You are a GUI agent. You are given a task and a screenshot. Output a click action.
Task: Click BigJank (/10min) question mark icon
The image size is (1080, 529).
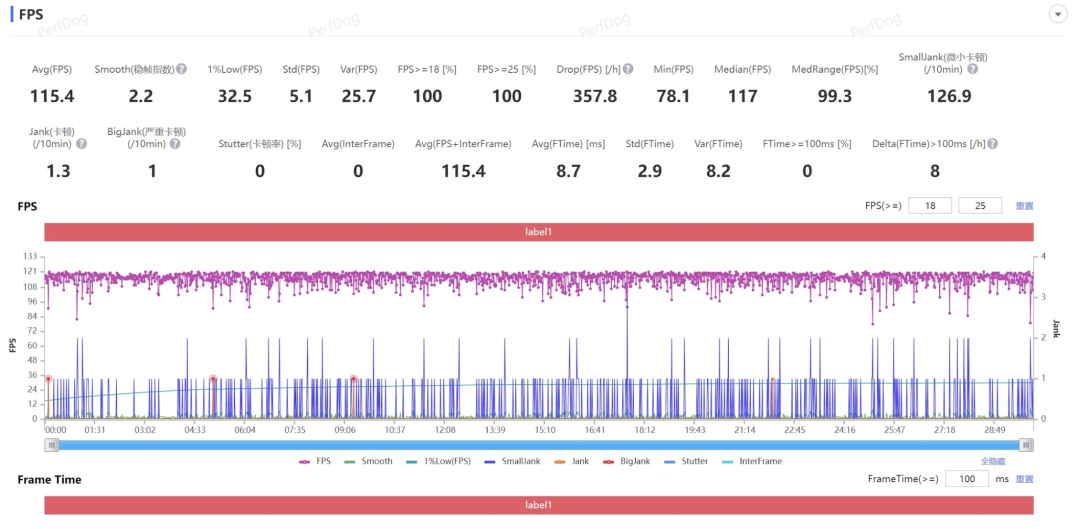[x=175, y=144]
